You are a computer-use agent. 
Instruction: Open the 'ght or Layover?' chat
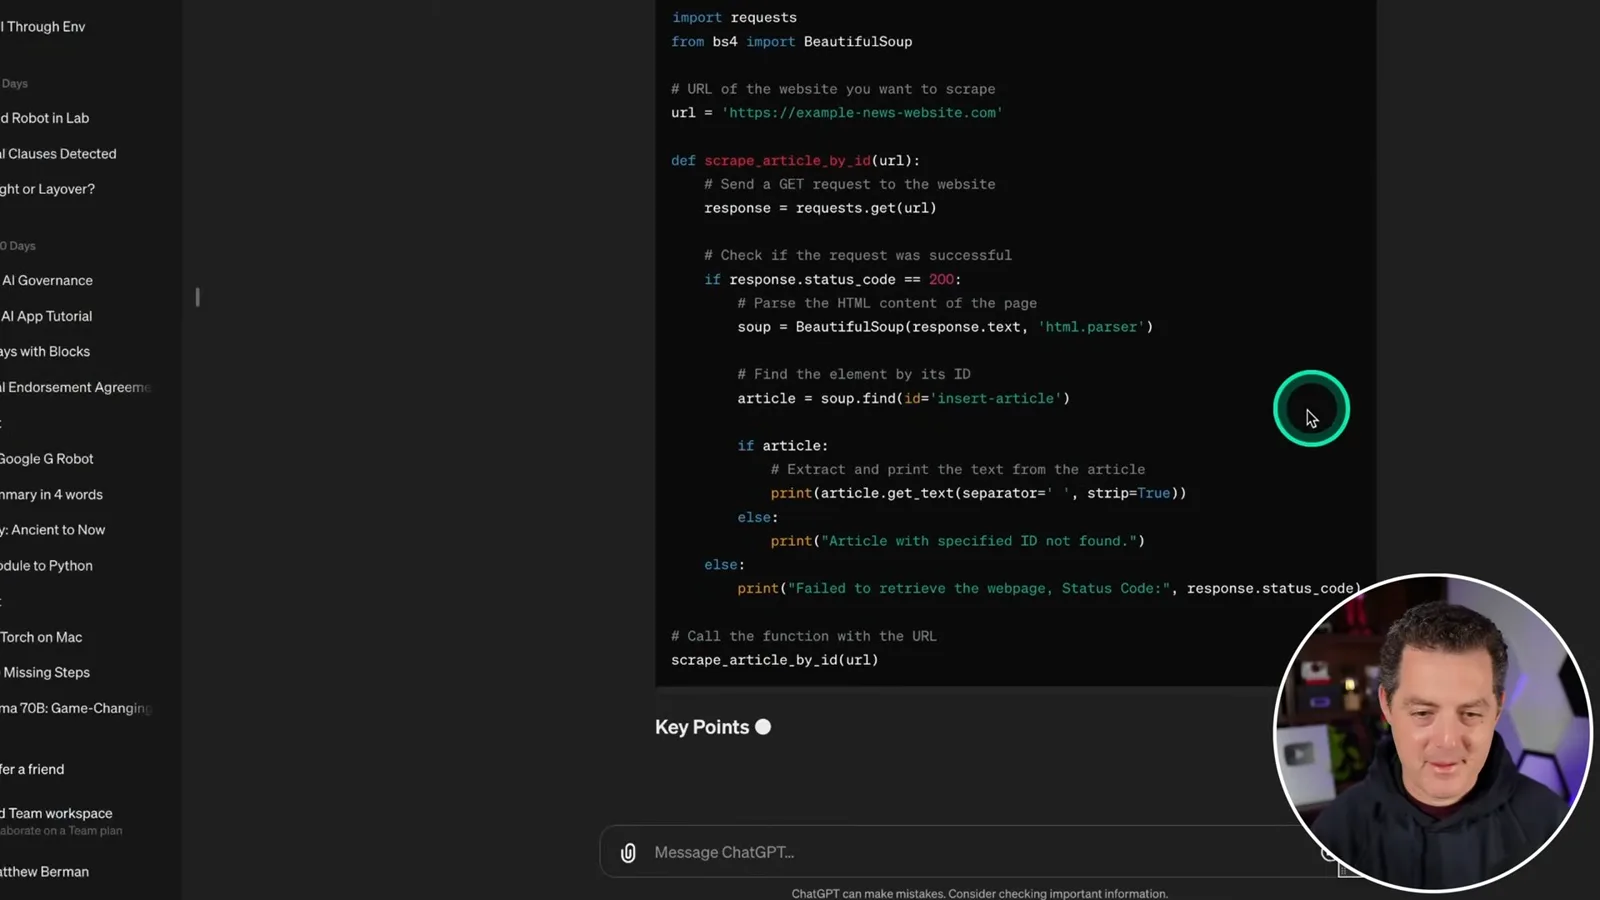point(47,189)
